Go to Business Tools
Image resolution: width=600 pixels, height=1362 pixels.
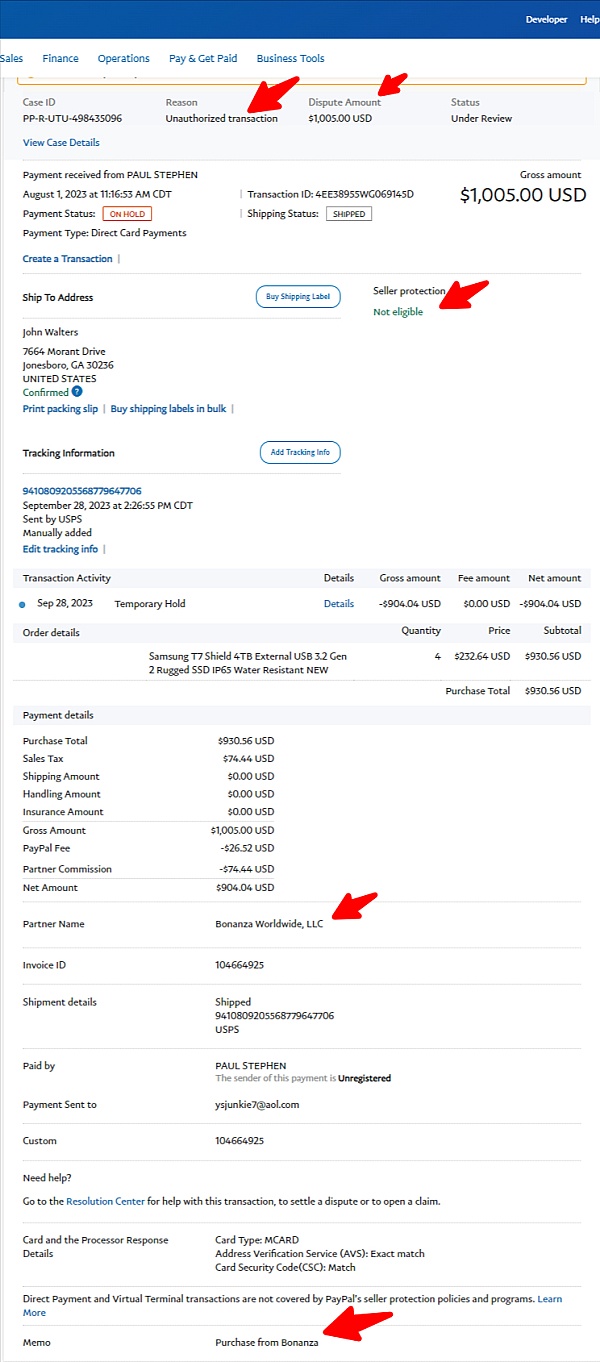point(290,58)
